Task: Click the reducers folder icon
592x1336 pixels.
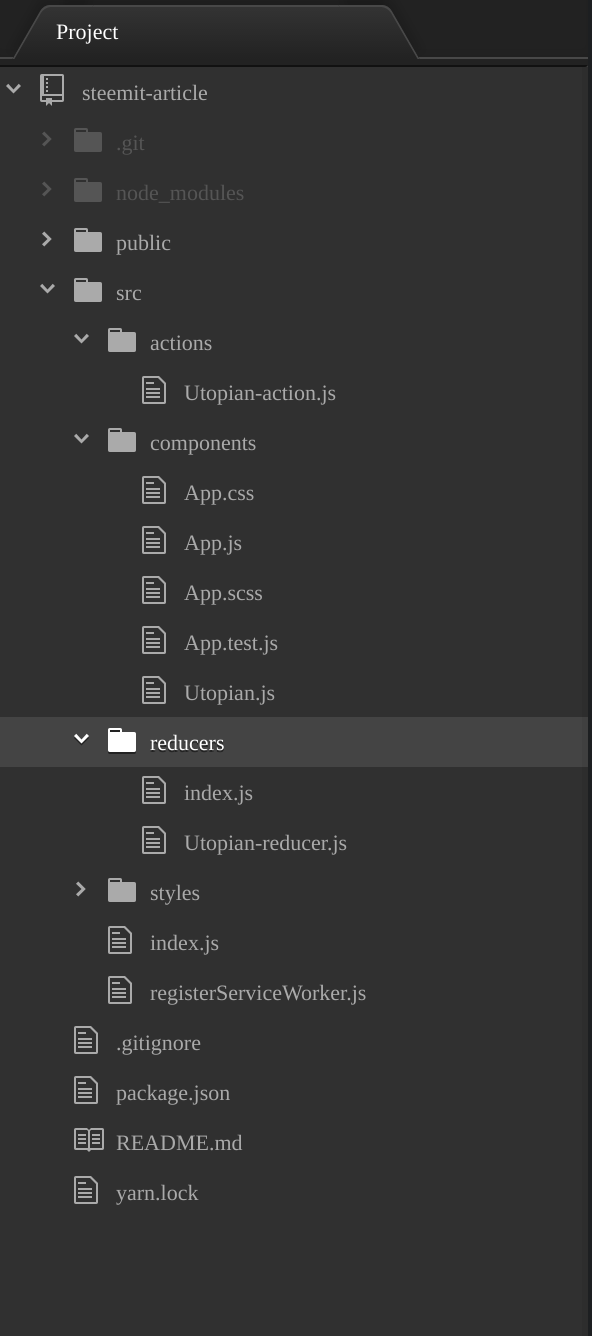Action: [122, 741]
